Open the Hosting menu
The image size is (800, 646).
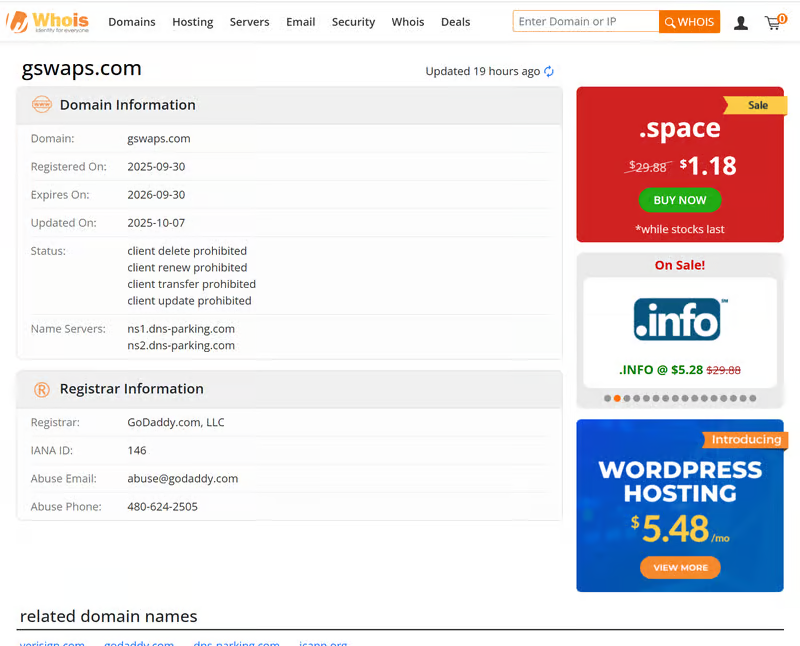[192, 22]
